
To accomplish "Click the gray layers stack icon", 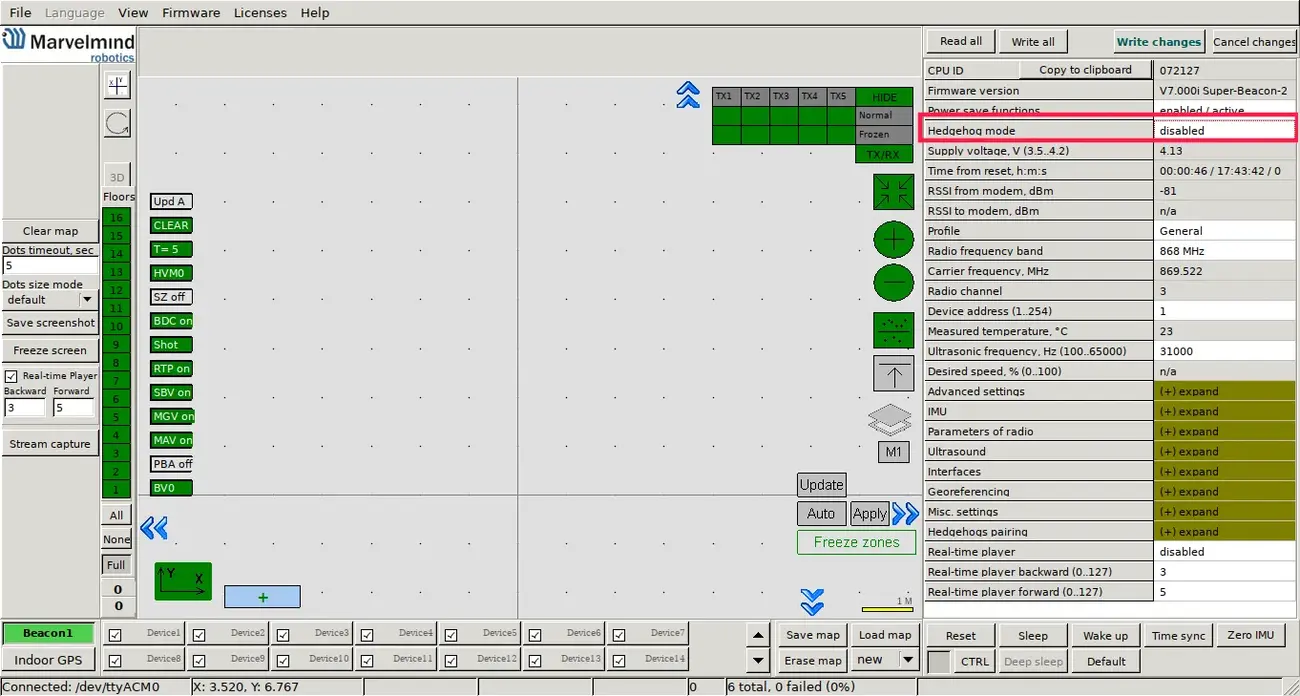I will click(x=890, y=419).
